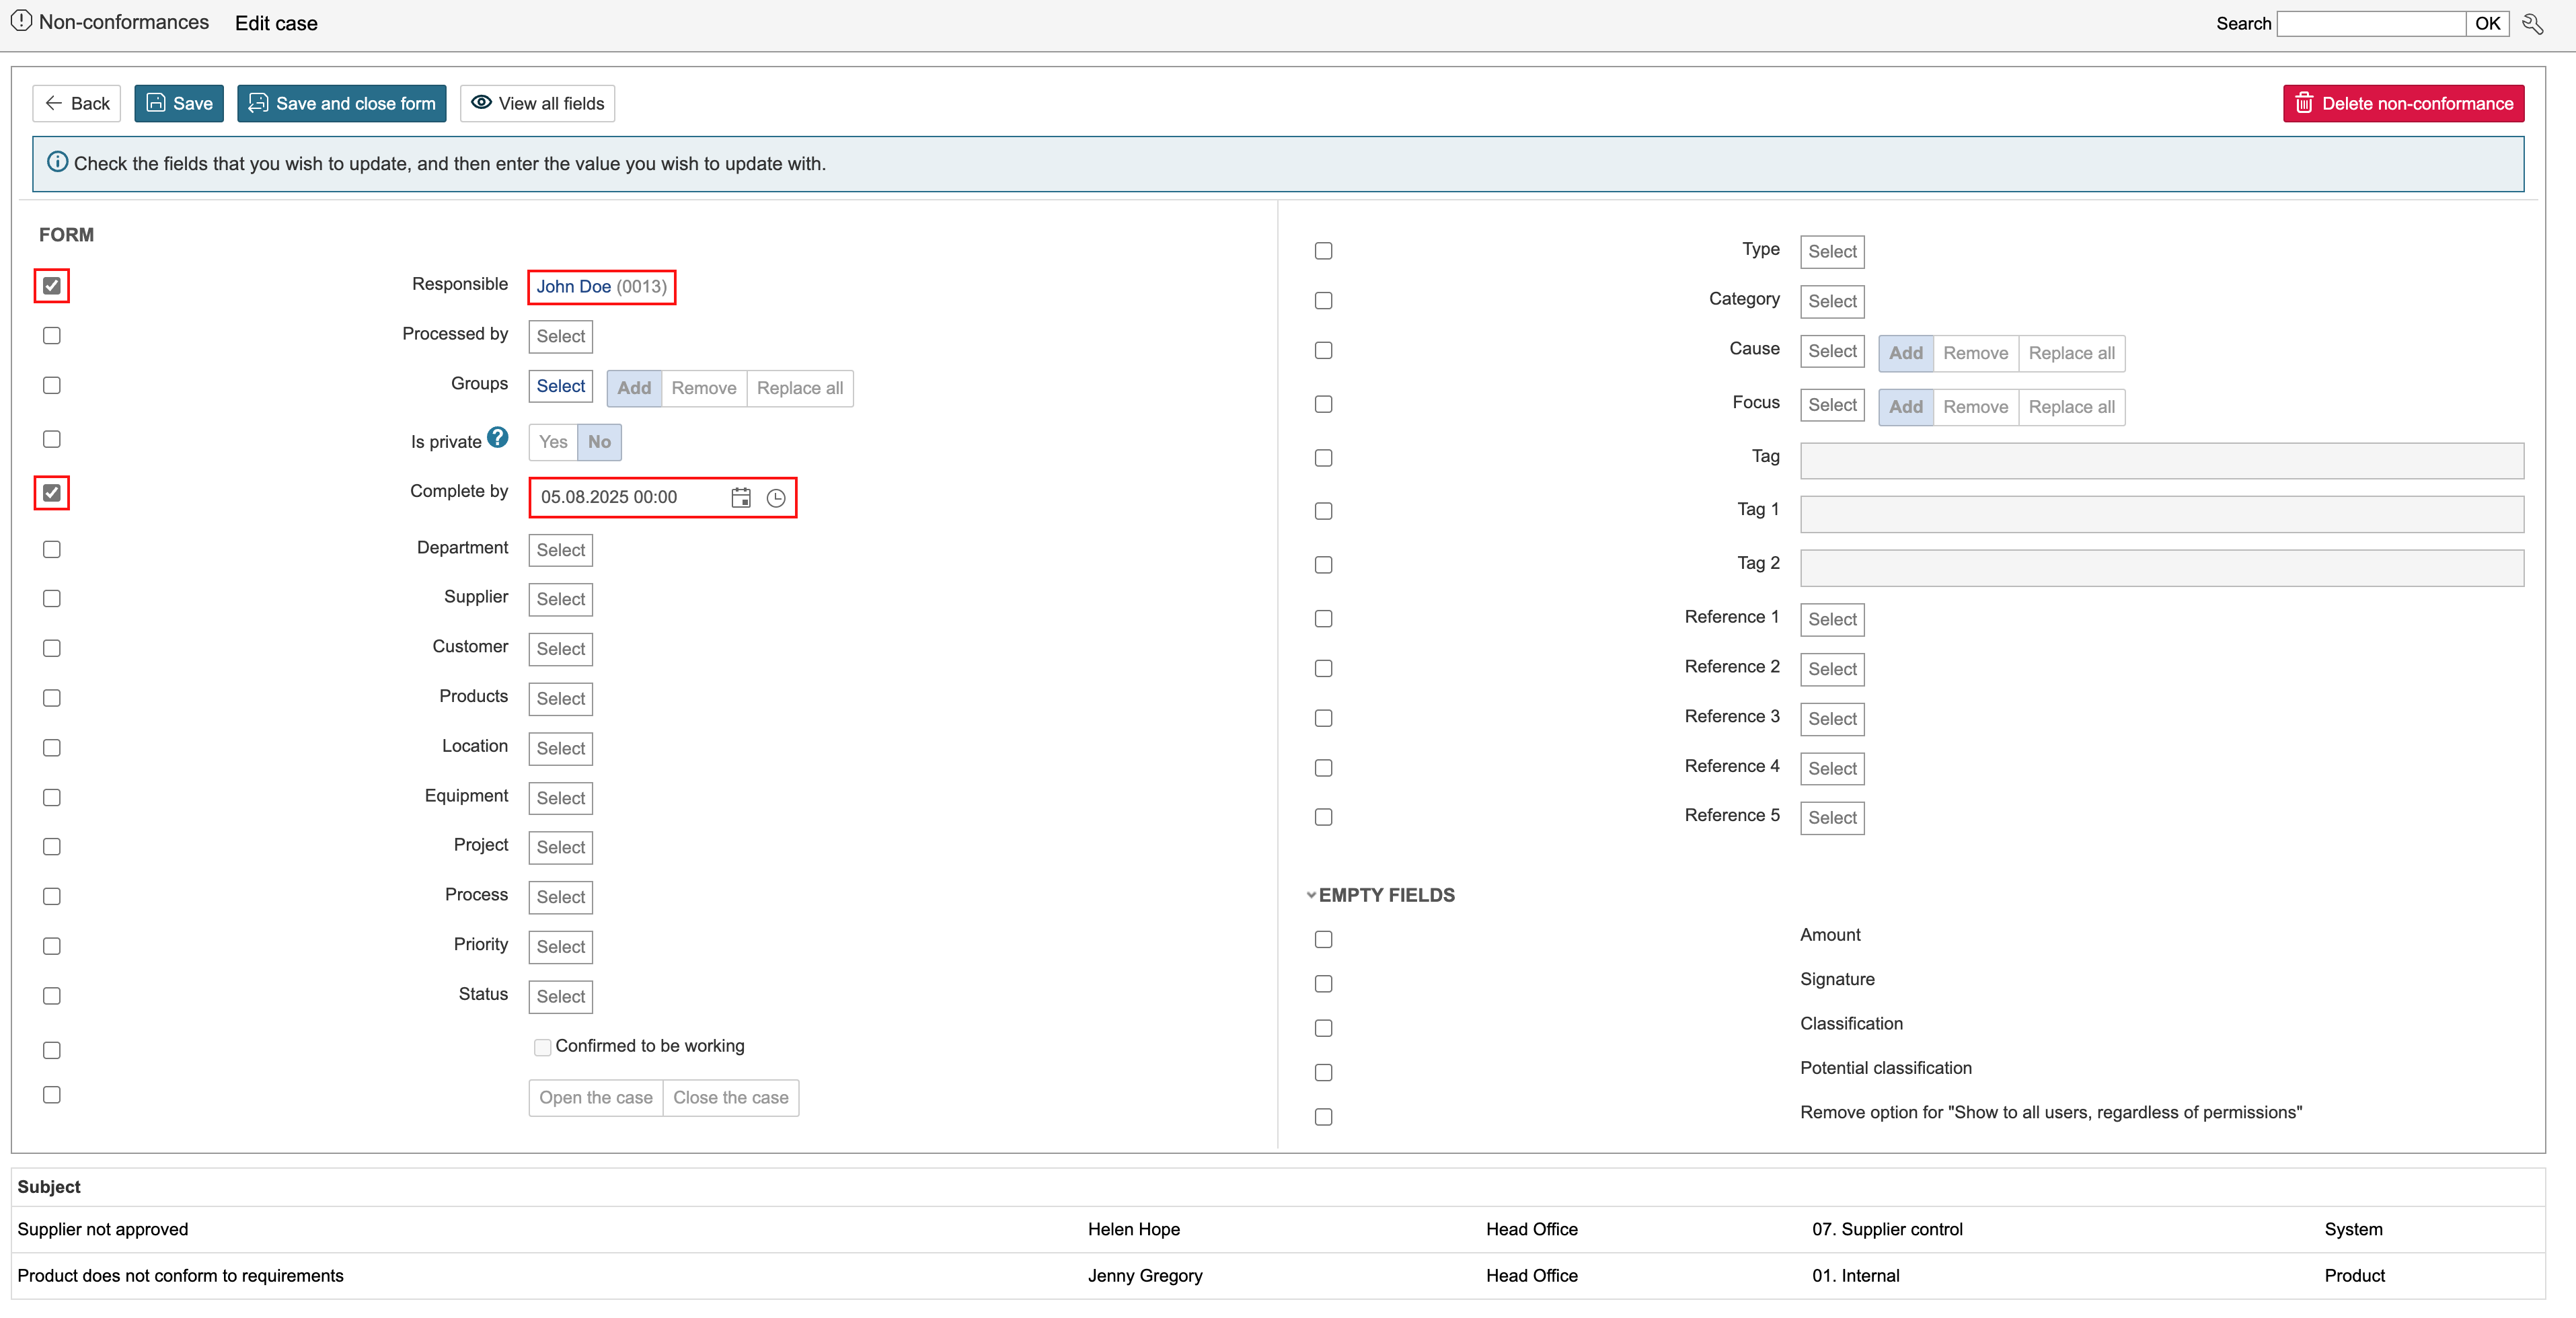The height and width of the screenshot is (1318, 2576).
Task: Click the wrench settings icon
Action: tap(2533, 24)
